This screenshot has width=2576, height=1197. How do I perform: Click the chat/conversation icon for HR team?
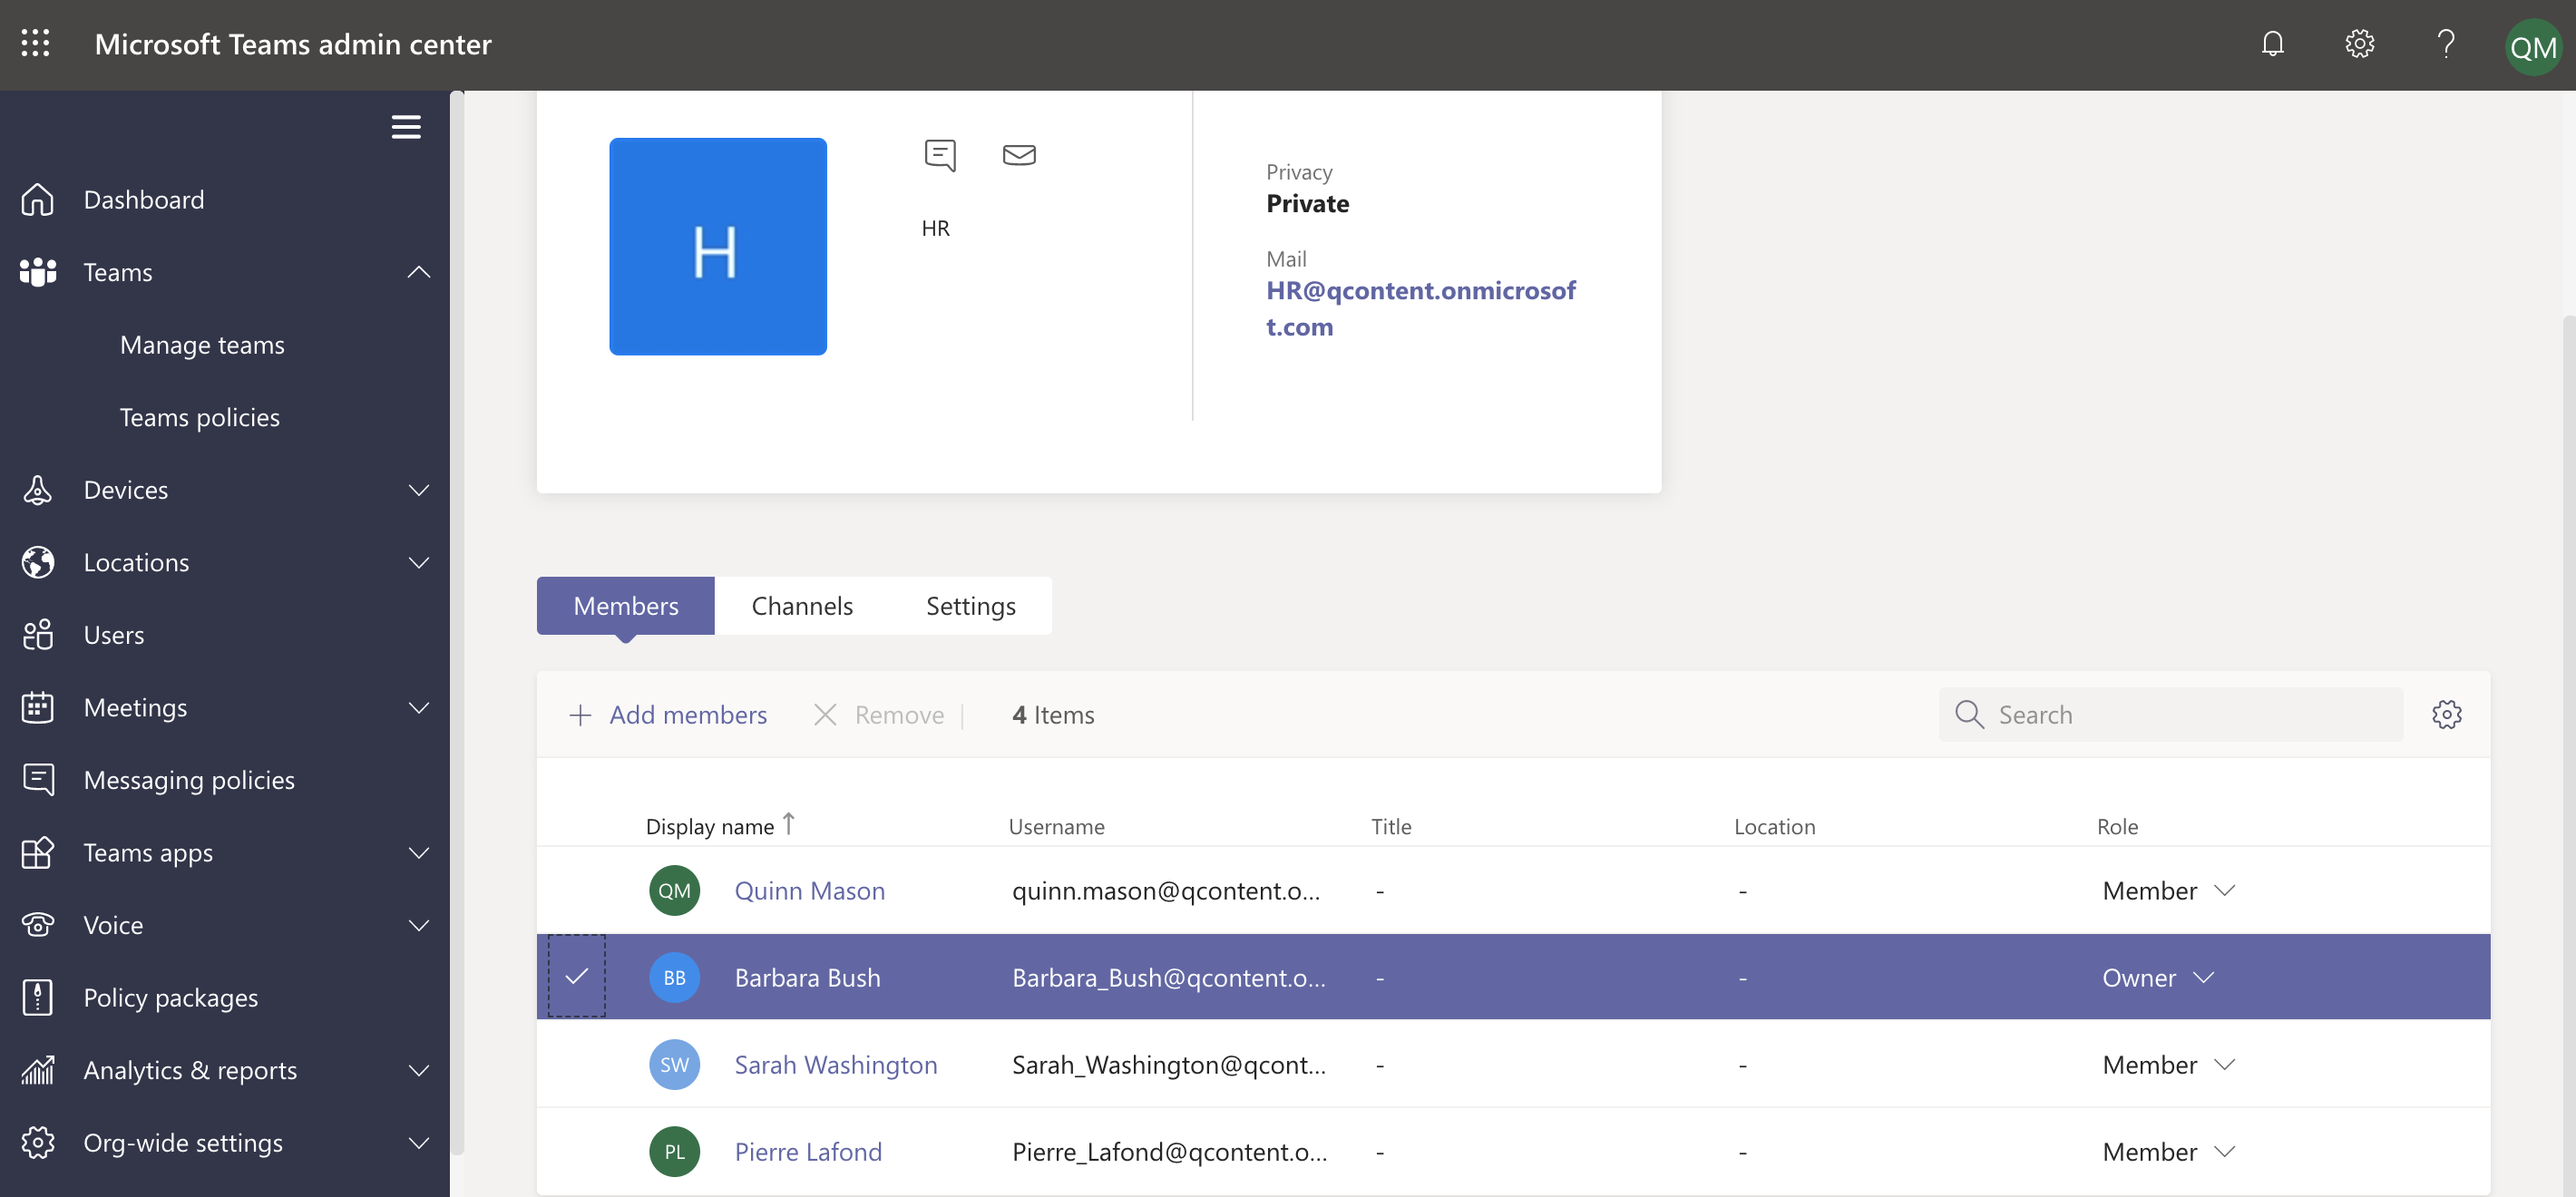tap(940, 154)
